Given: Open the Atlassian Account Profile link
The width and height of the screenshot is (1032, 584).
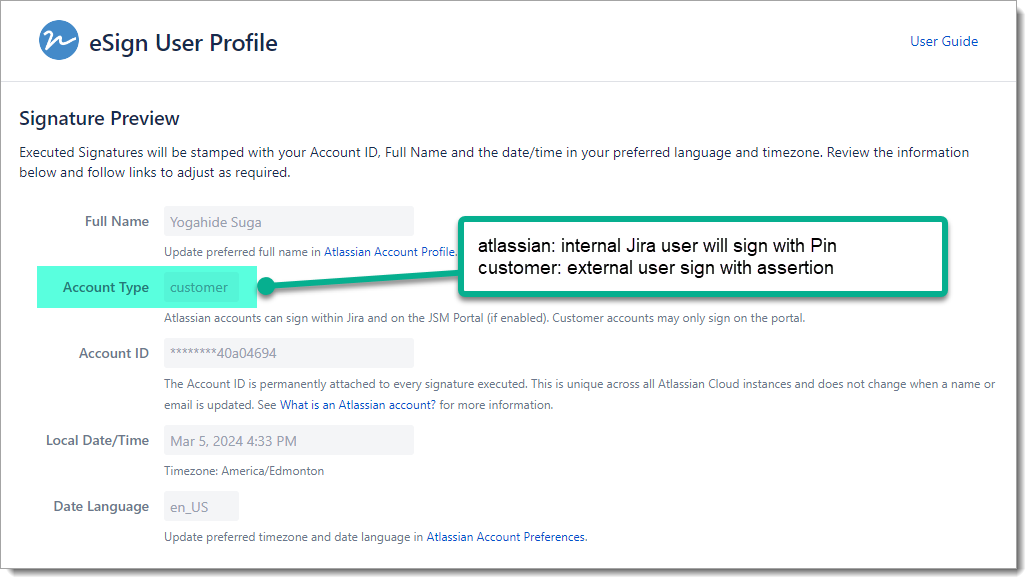Looking at the screenshot, I should (x=390, y=252).
